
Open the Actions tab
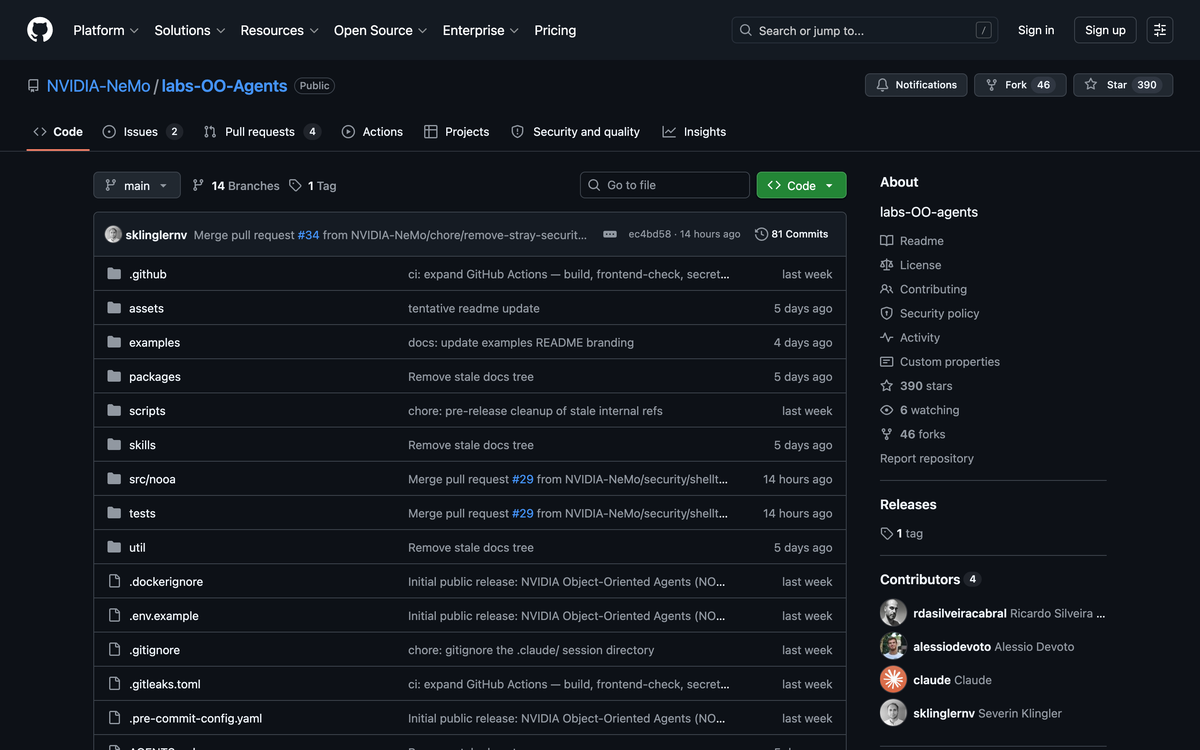[x=372, y=132]
